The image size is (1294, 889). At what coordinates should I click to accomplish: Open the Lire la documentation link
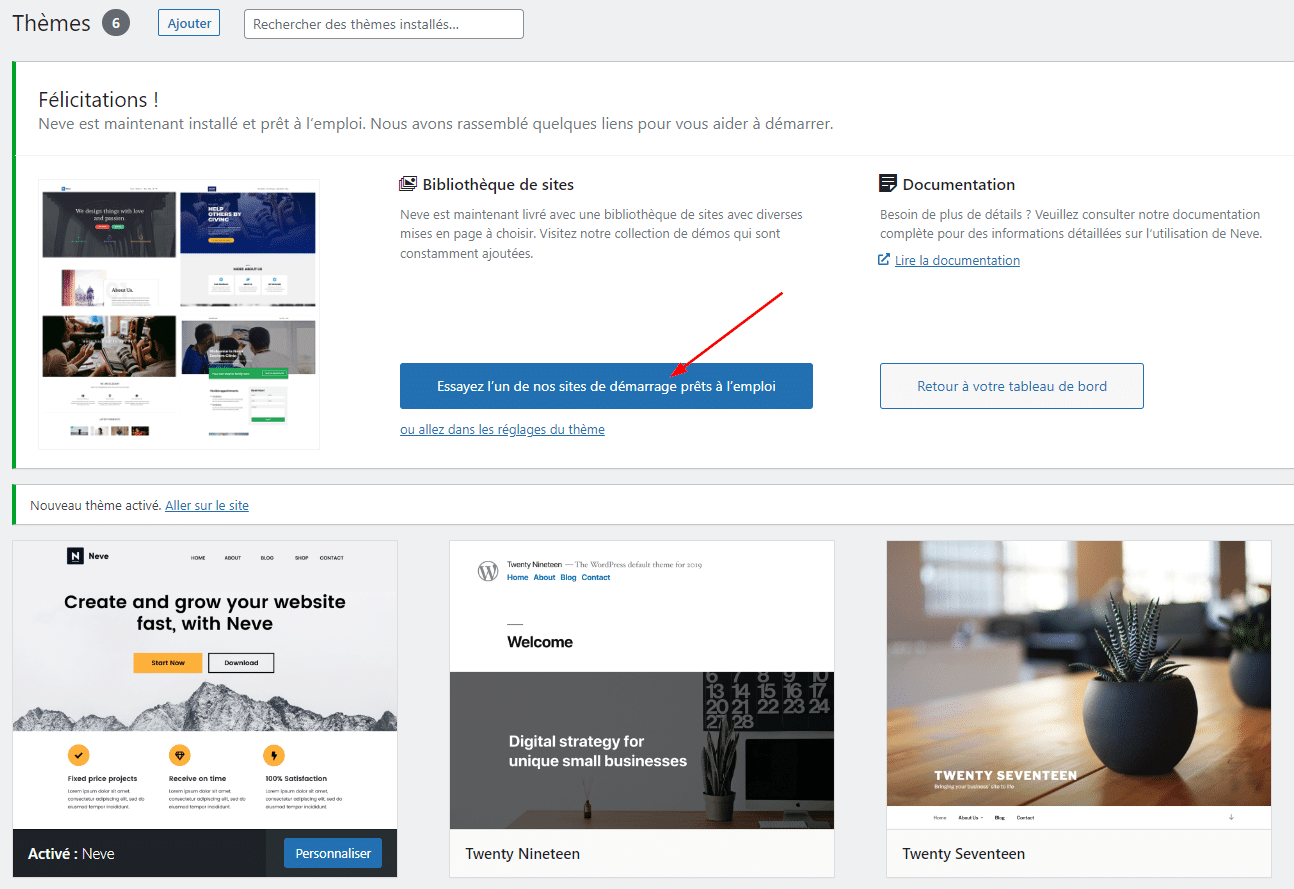[x=957, y=260]
